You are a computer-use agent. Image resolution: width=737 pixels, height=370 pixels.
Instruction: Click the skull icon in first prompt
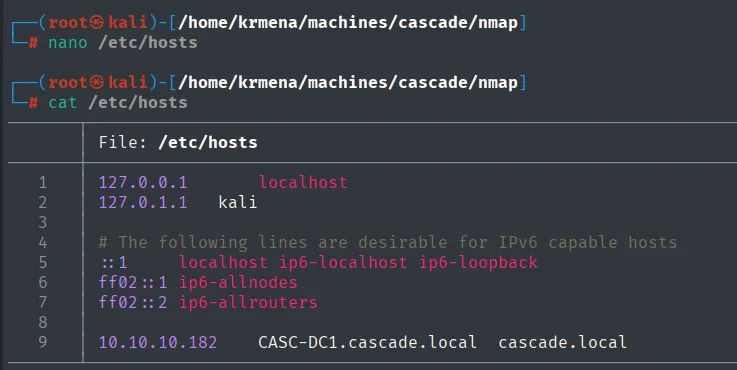tap(97, 23)
